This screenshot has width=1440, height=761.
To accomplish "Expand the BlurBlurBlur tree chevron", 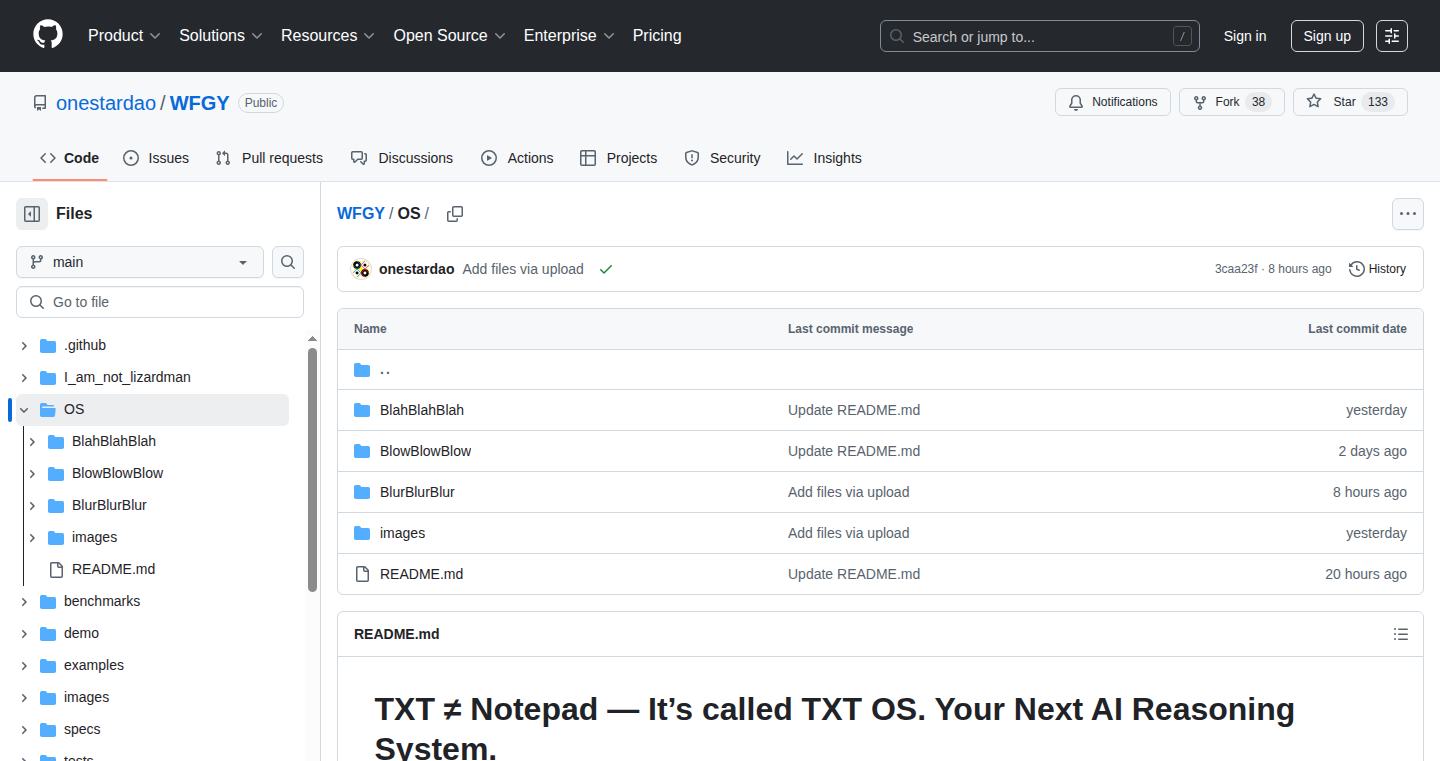I will (32, 506).
